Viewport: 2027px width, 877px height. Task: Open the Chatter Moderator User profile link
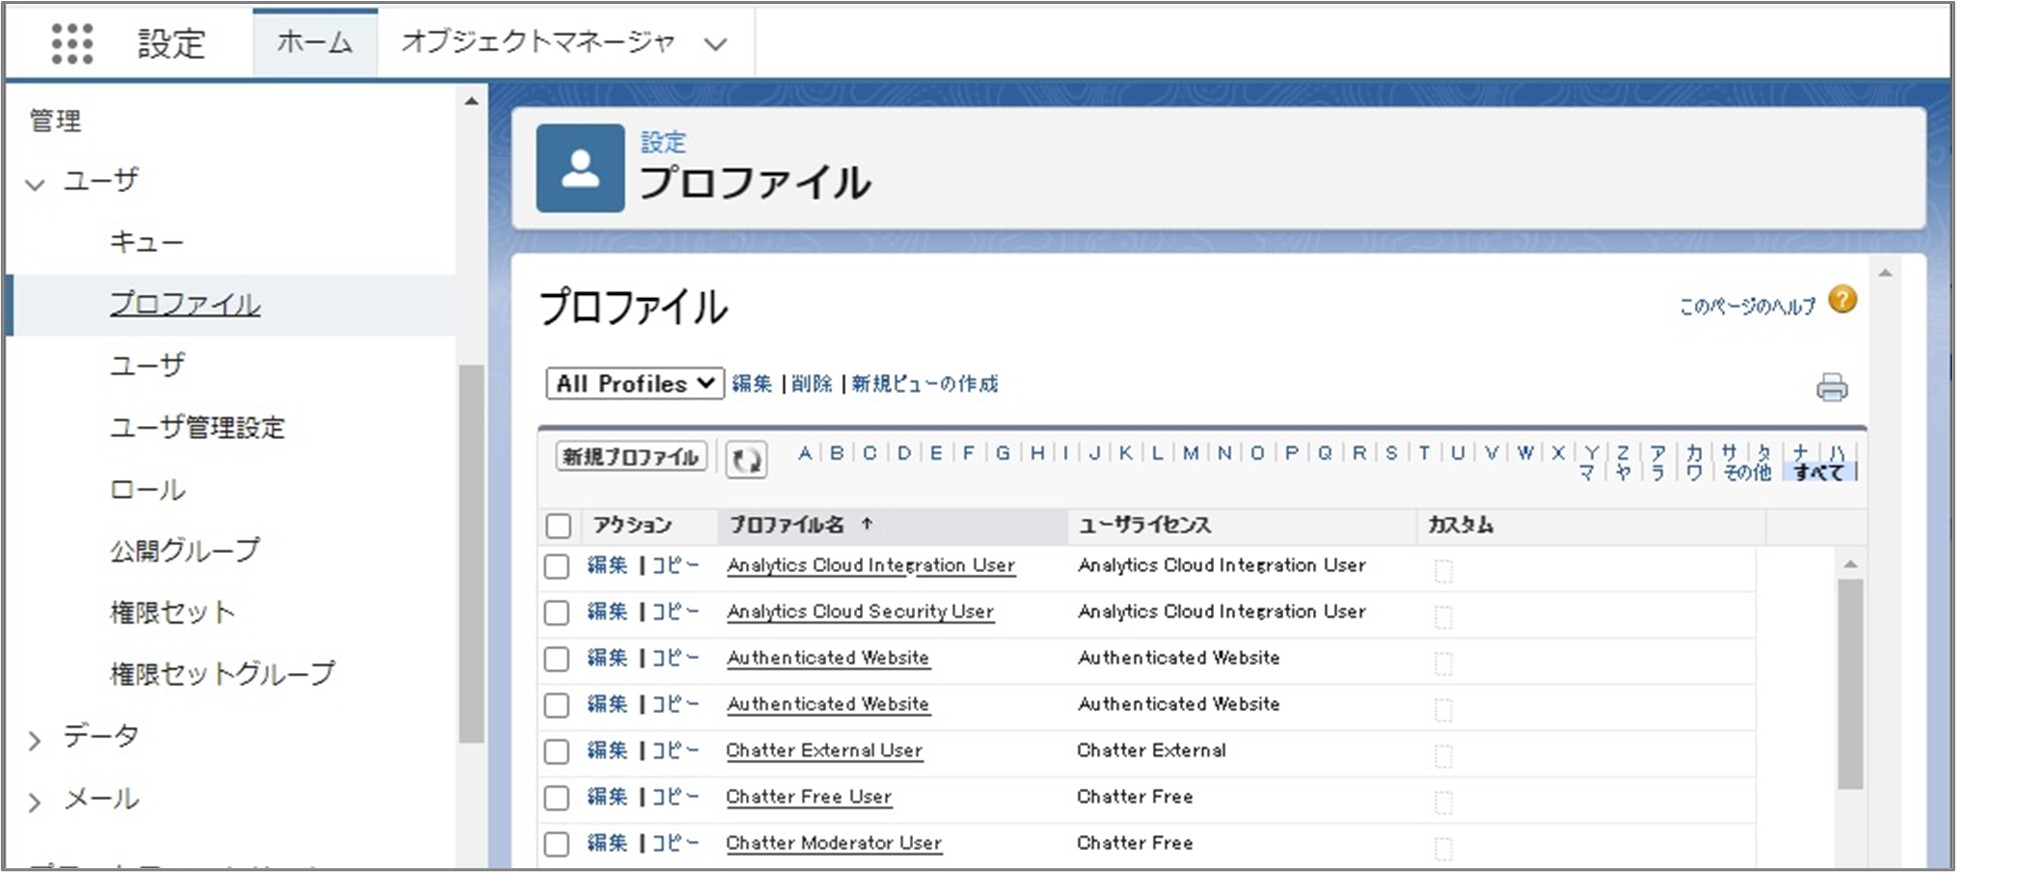834,842
